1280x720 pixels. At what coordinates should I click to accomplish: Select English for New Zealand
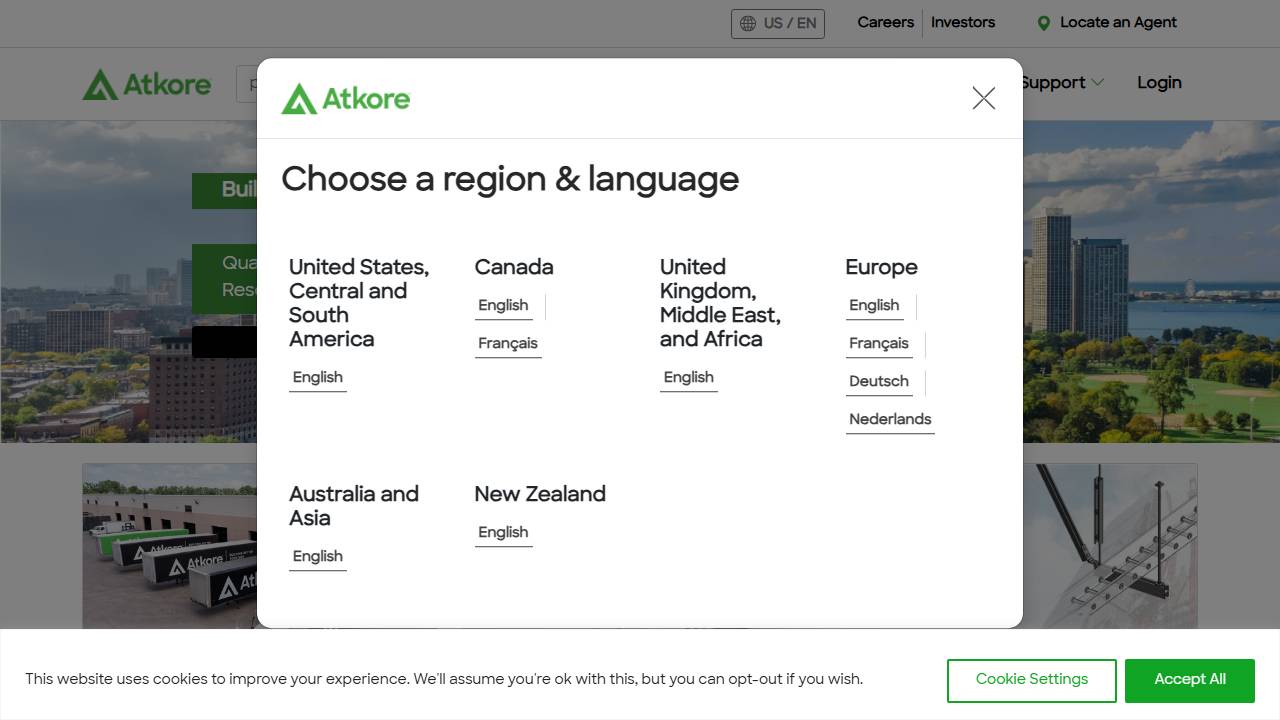point(503,532)
